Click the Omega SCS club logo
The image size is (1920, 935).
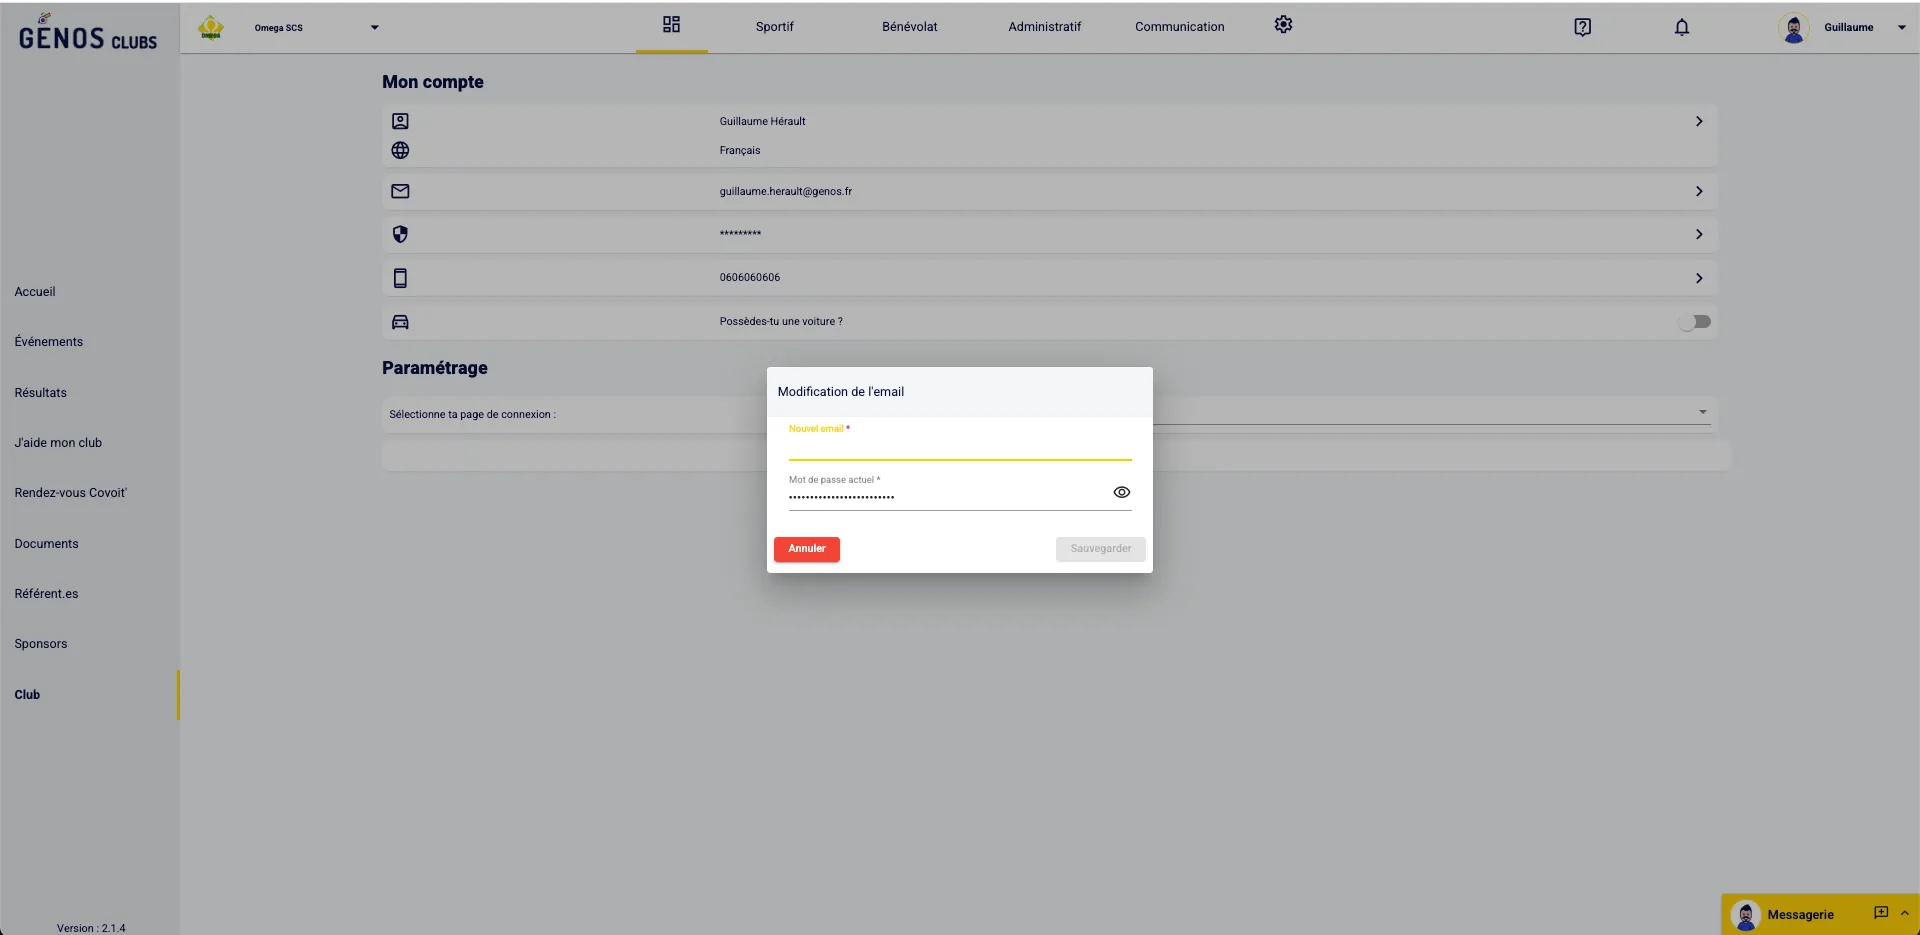[x=211, y=28]
